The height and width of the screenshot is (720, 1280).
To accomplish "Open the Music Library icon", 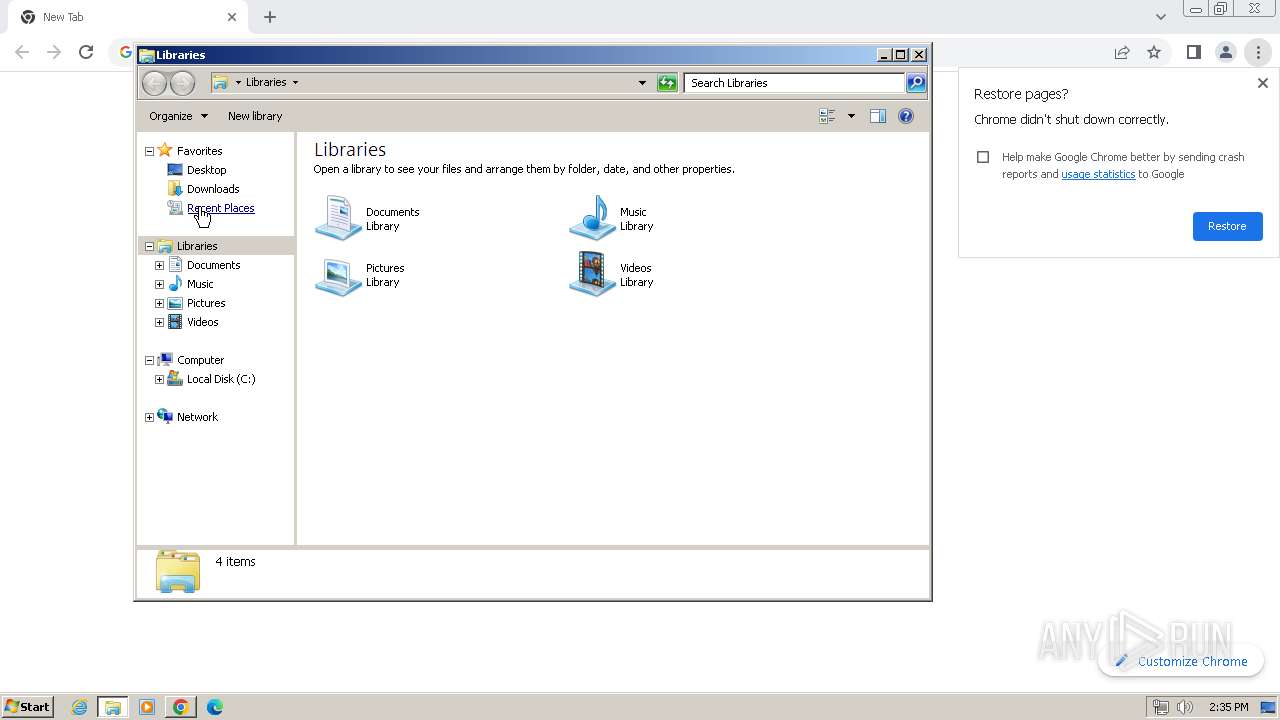I will click(x=592, y=218).
